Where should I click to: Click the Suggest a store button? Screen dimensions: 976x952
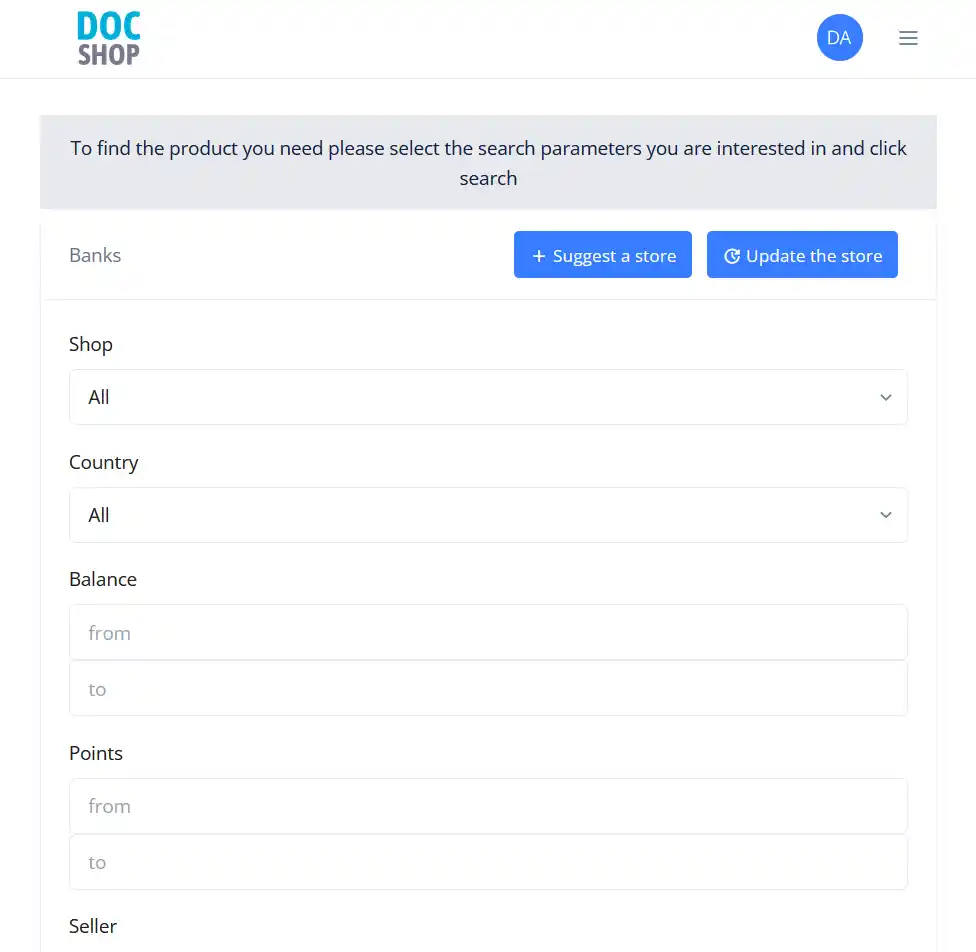602,255
